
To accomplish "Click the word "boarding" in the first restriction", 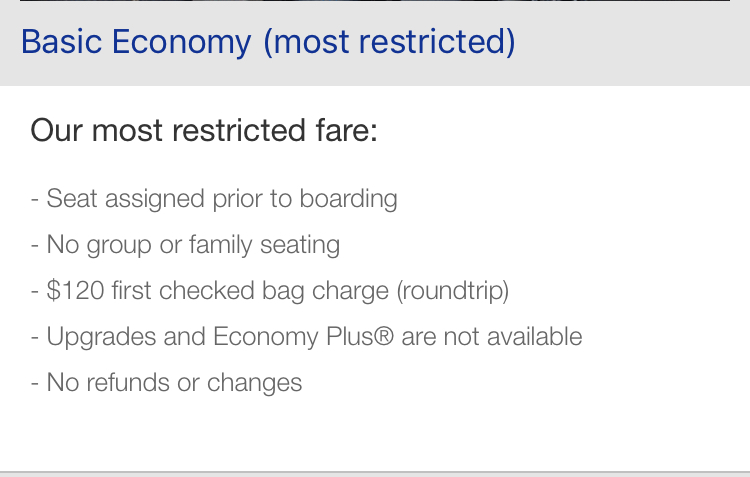I will [x=349, y=199].
